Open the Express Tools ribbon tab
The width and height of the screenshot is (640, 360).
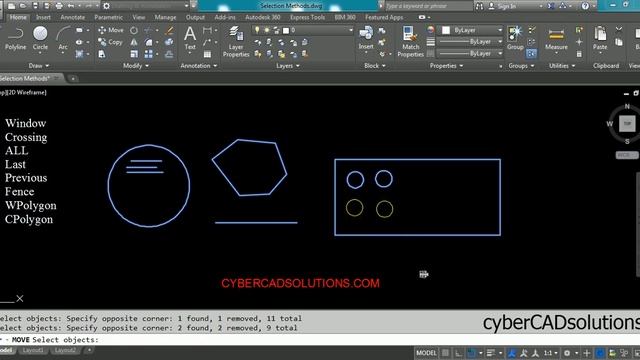tap(307, 17)
